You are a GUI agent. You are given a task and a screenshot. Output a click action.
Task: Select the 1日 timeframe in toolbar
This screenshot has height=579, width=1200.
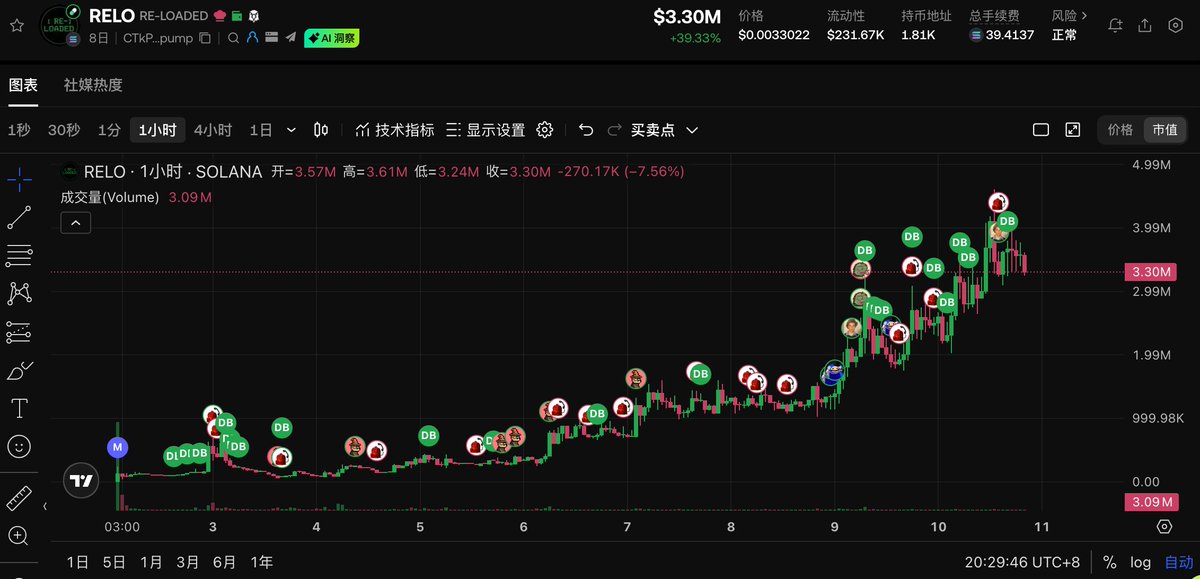pyautogui.click(x=261, y=130)
